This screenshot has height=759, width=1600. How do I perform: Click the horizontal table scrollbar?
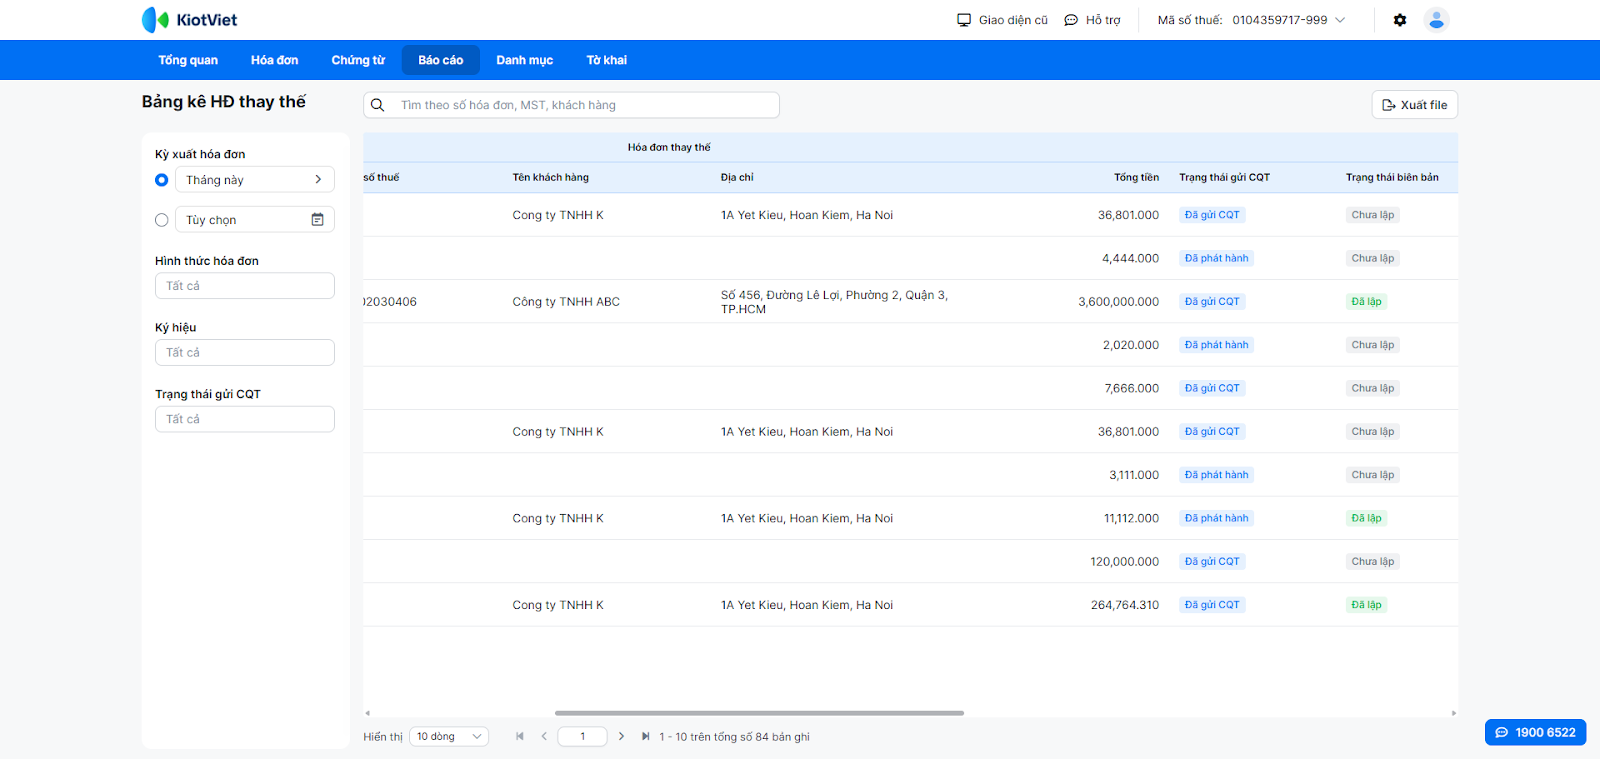coord(759,713)
